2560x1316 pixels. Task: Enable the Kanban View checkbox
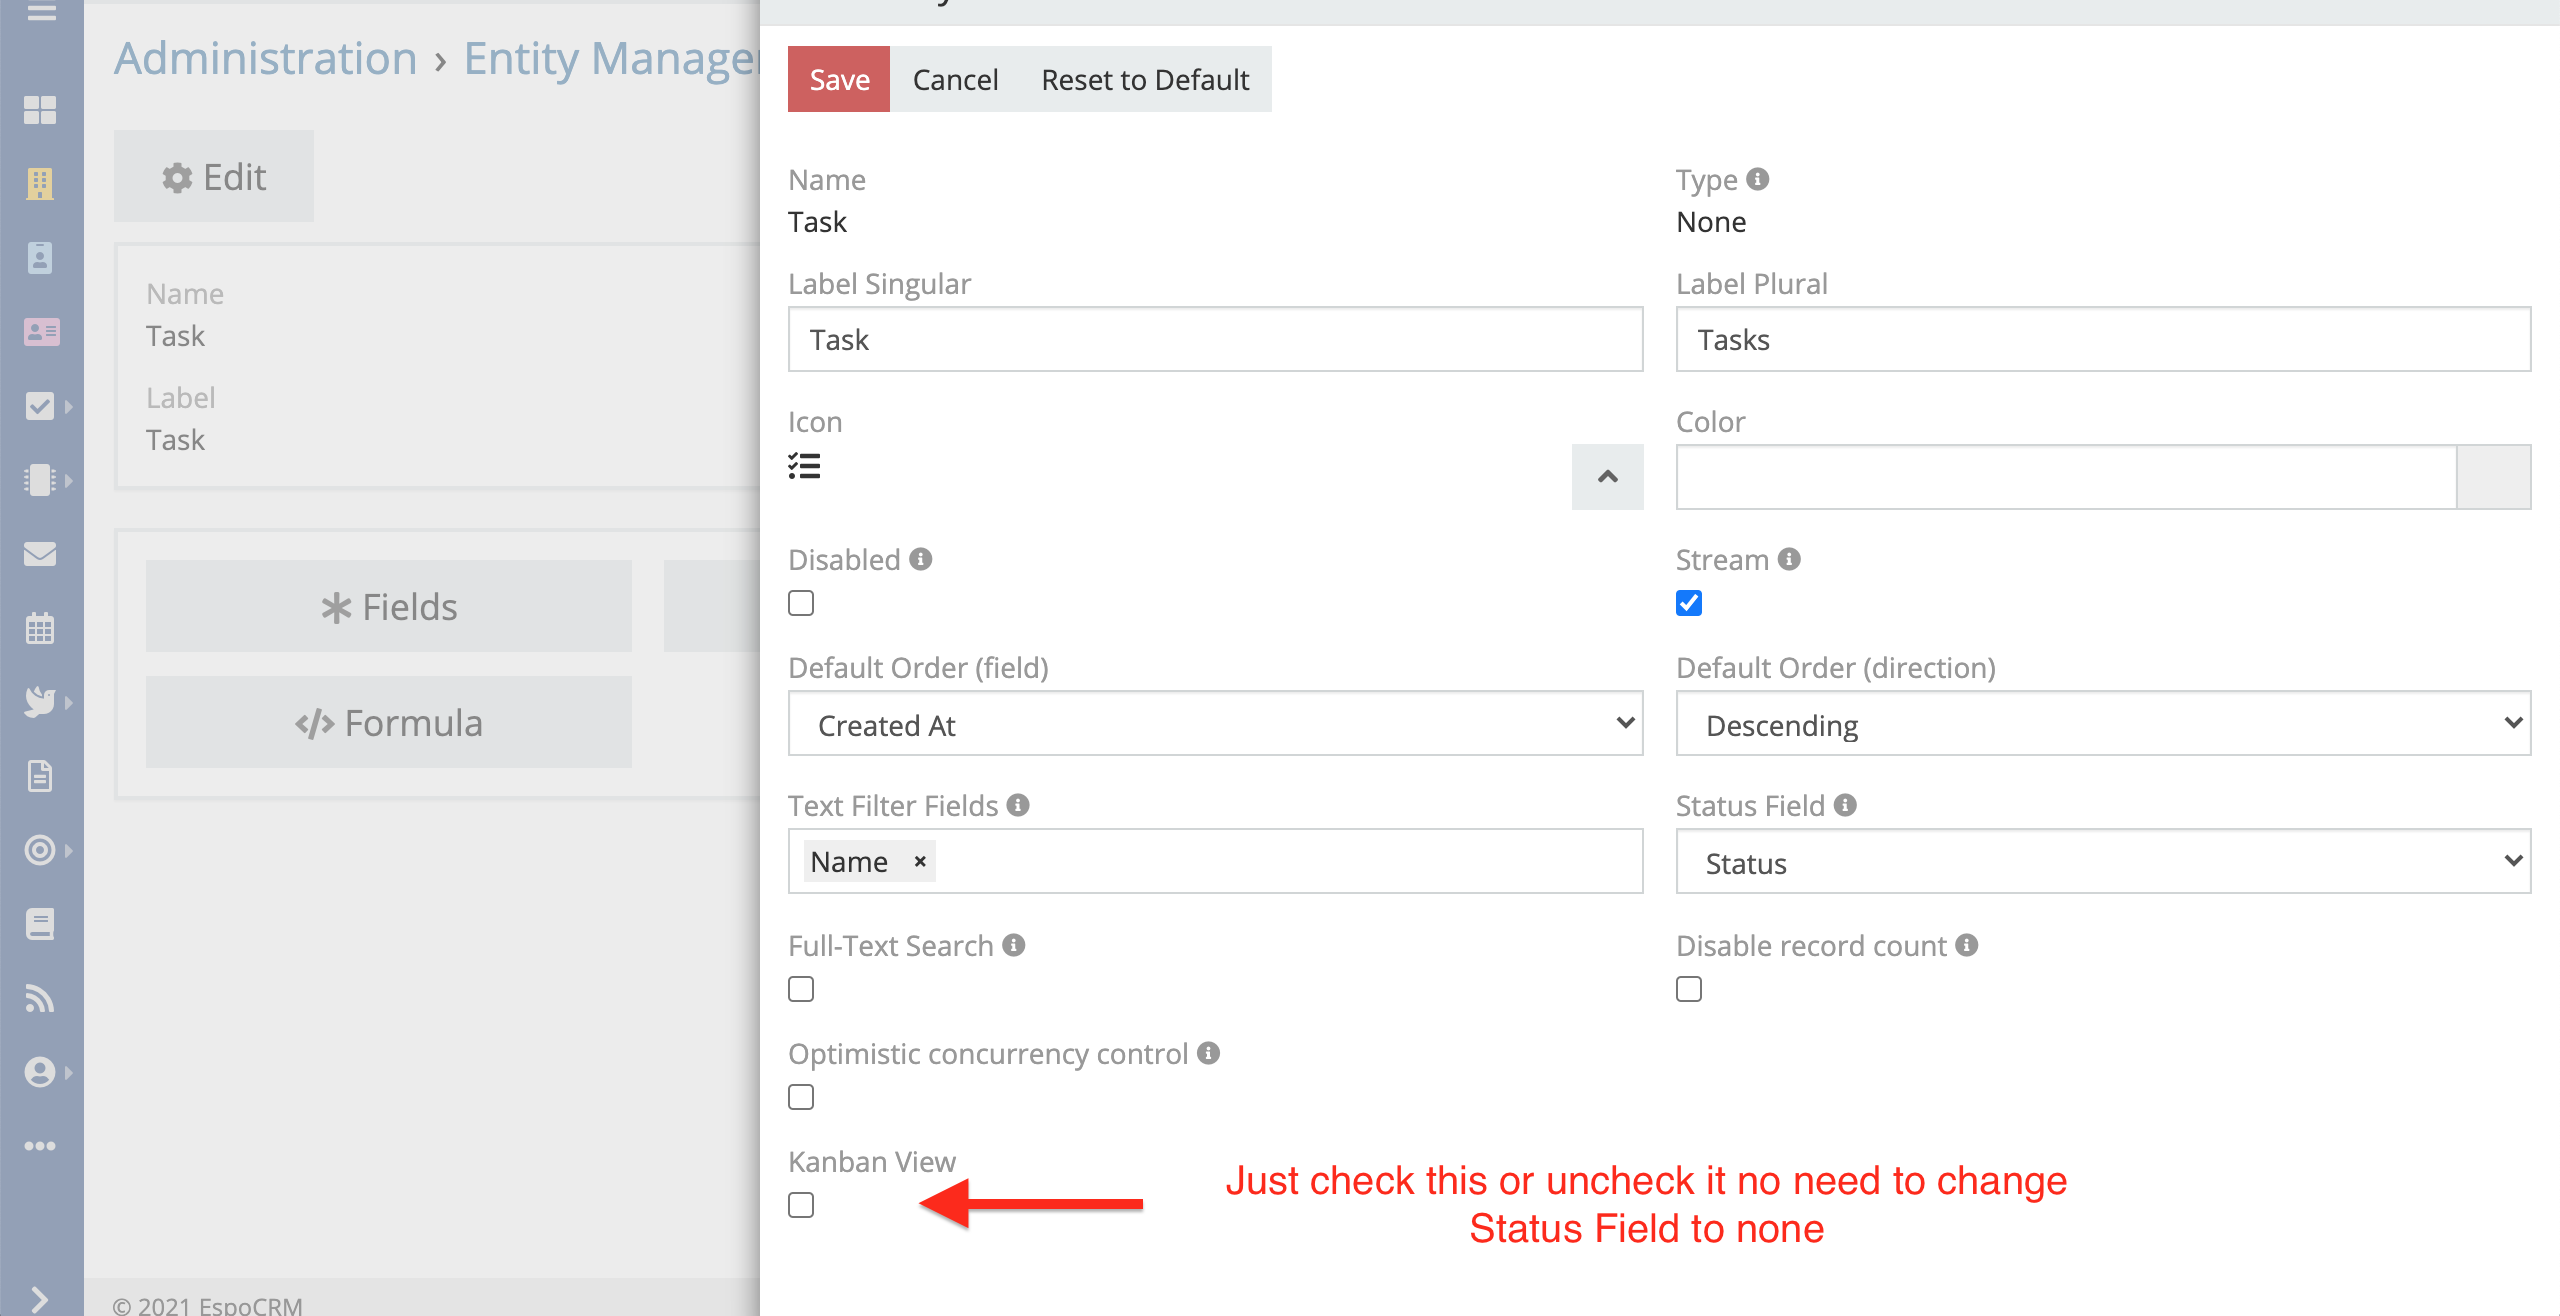[x=801, y=1205]
